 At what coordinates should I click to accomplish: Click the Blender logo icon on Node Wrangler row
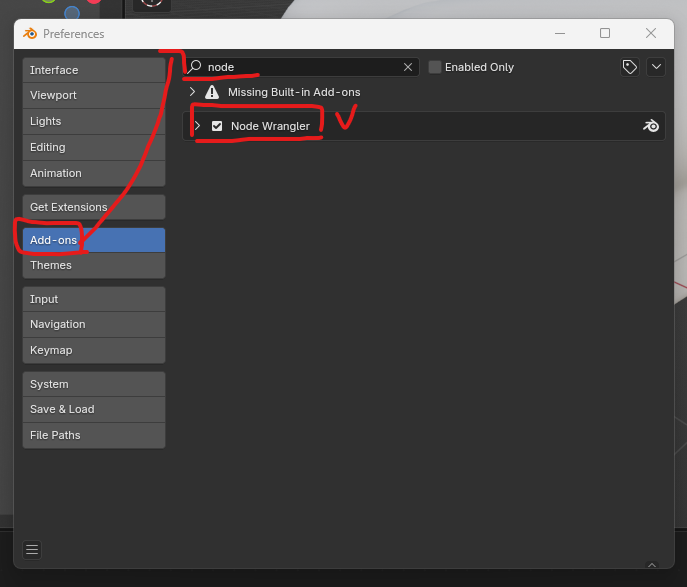pos(651,126)
